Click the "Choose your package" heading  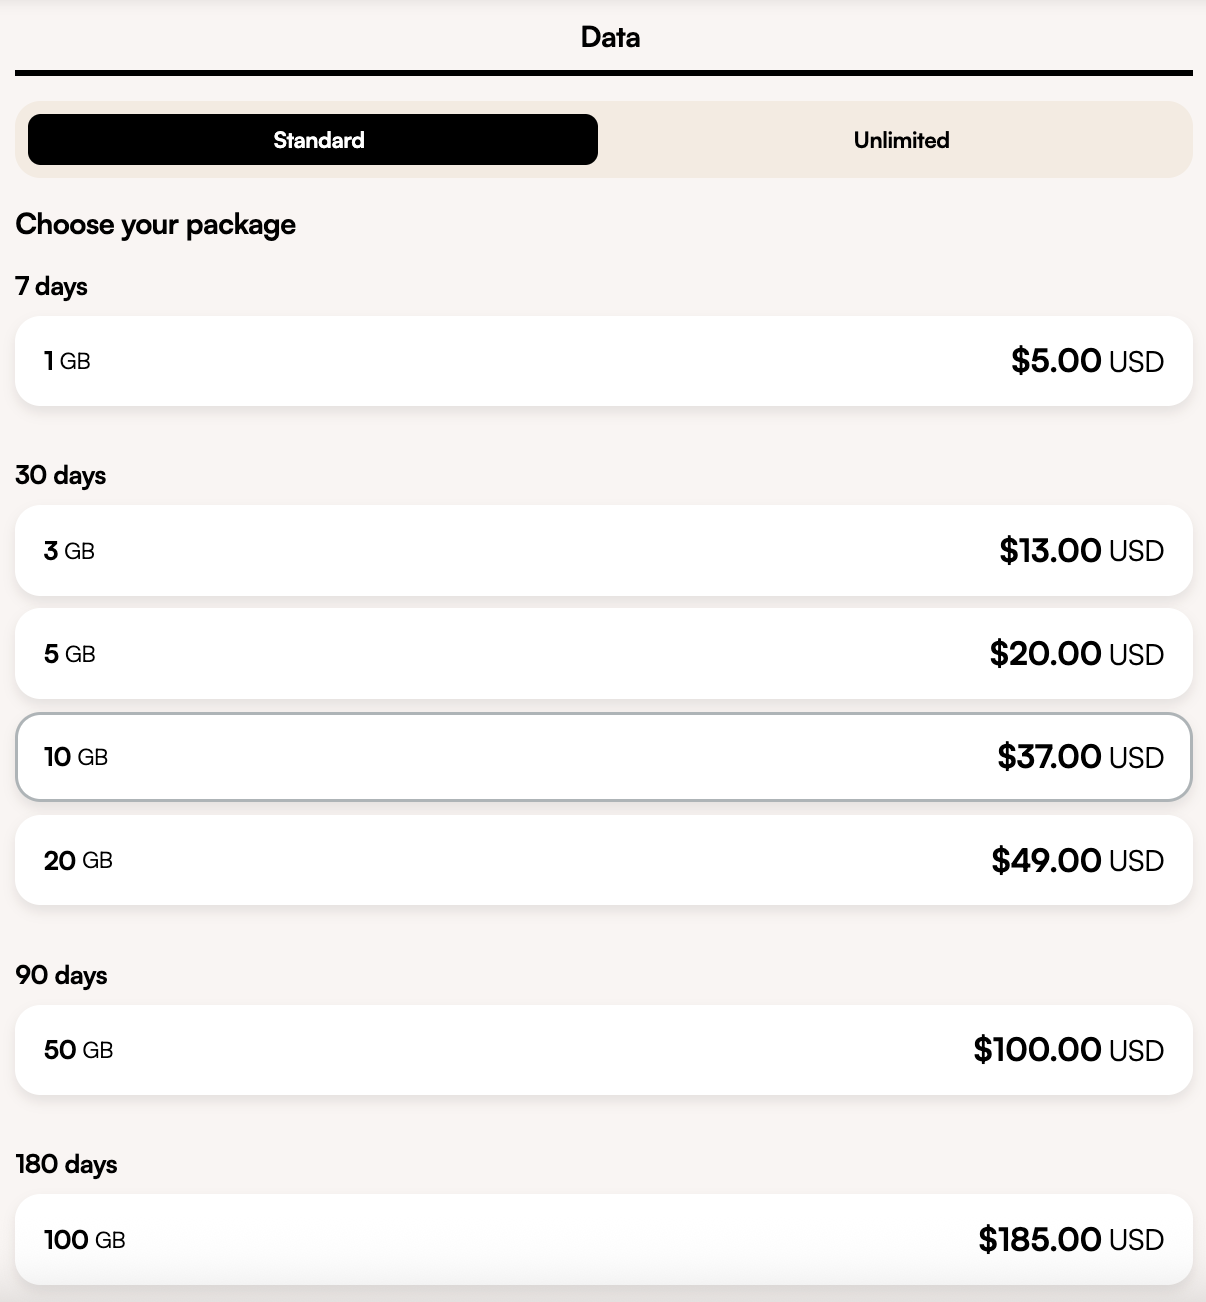pos(156,225)
